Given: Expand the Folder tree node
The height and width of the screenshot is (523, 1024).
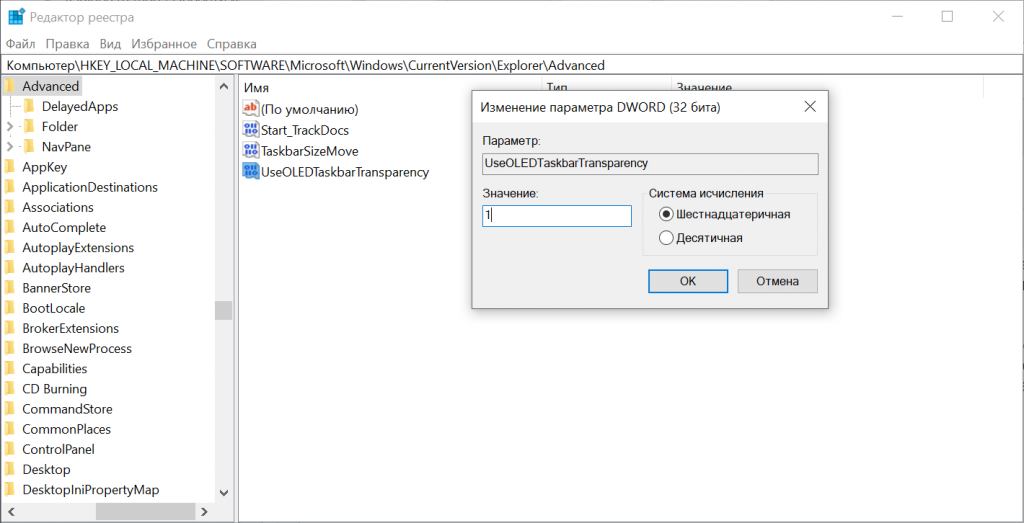Looking at the screenshot, I should click(x=10, y=127).
